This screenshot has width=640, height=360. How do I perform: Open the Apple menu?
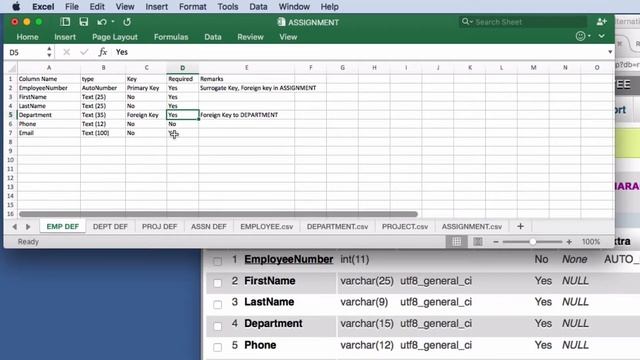16,7
